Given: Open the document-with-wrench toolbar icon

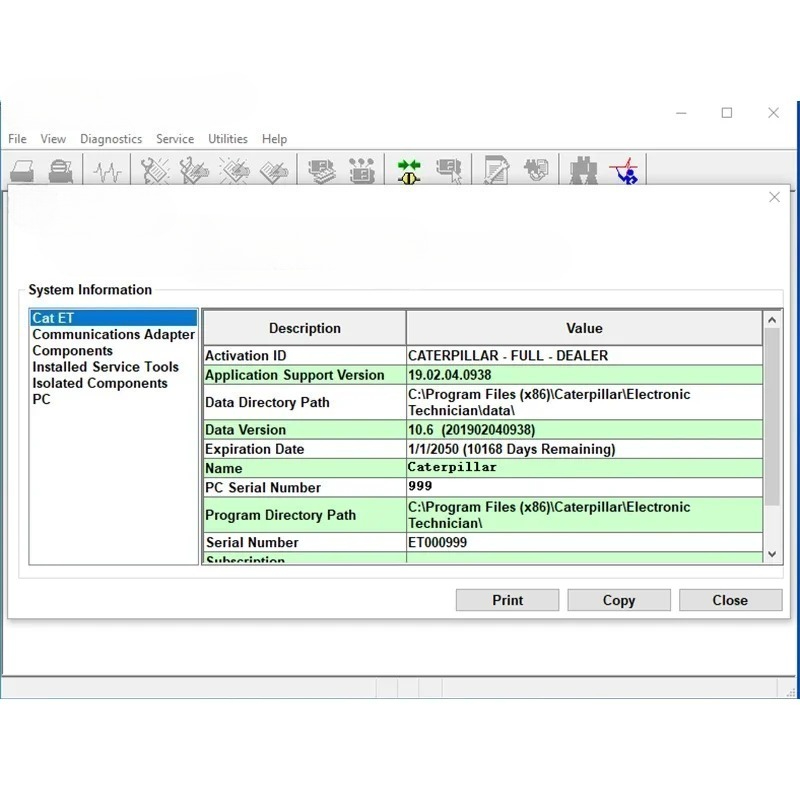Looking at the screenshot, I should (x=496, y=170).
